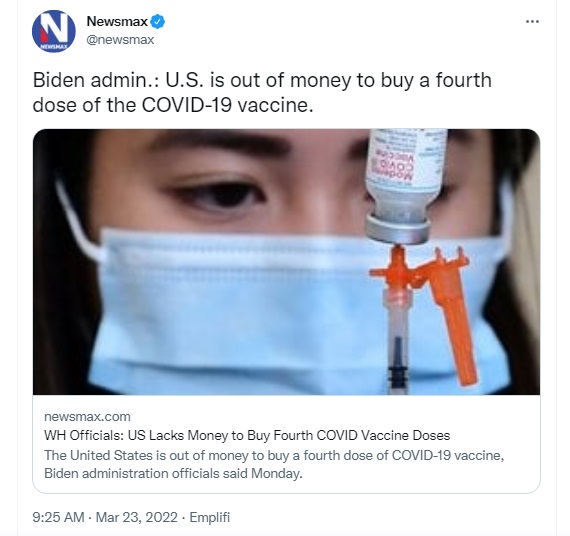Viewport: 570px width, 536px height.
Task: Open the Newsmax profile avatar
Action: pos(53,31)
